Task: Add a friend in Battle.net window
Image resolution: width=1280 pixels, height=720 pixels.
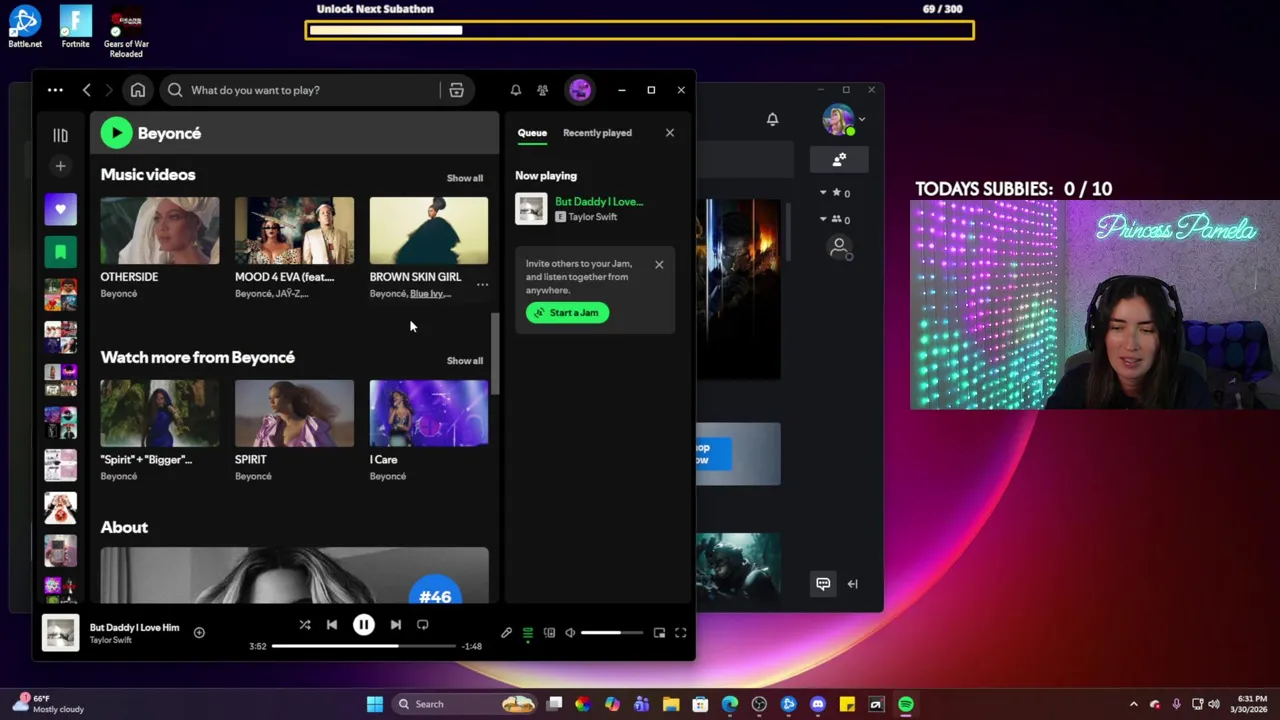Action: tap(839, 159)
